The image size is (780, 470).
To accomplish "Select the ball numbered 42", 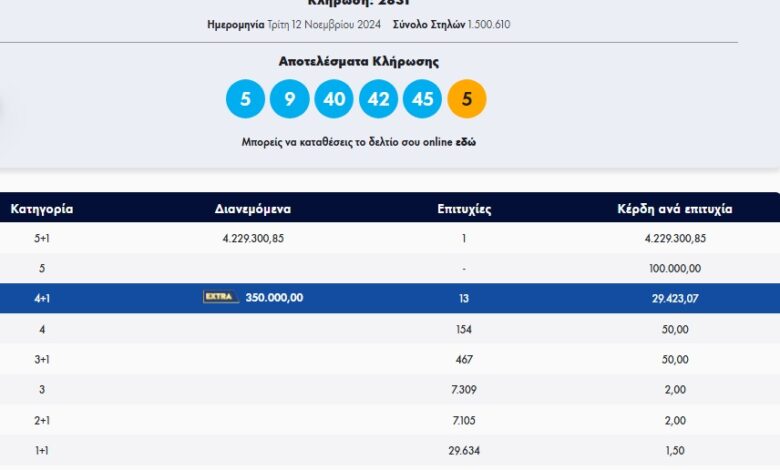I will coord(377,99).
